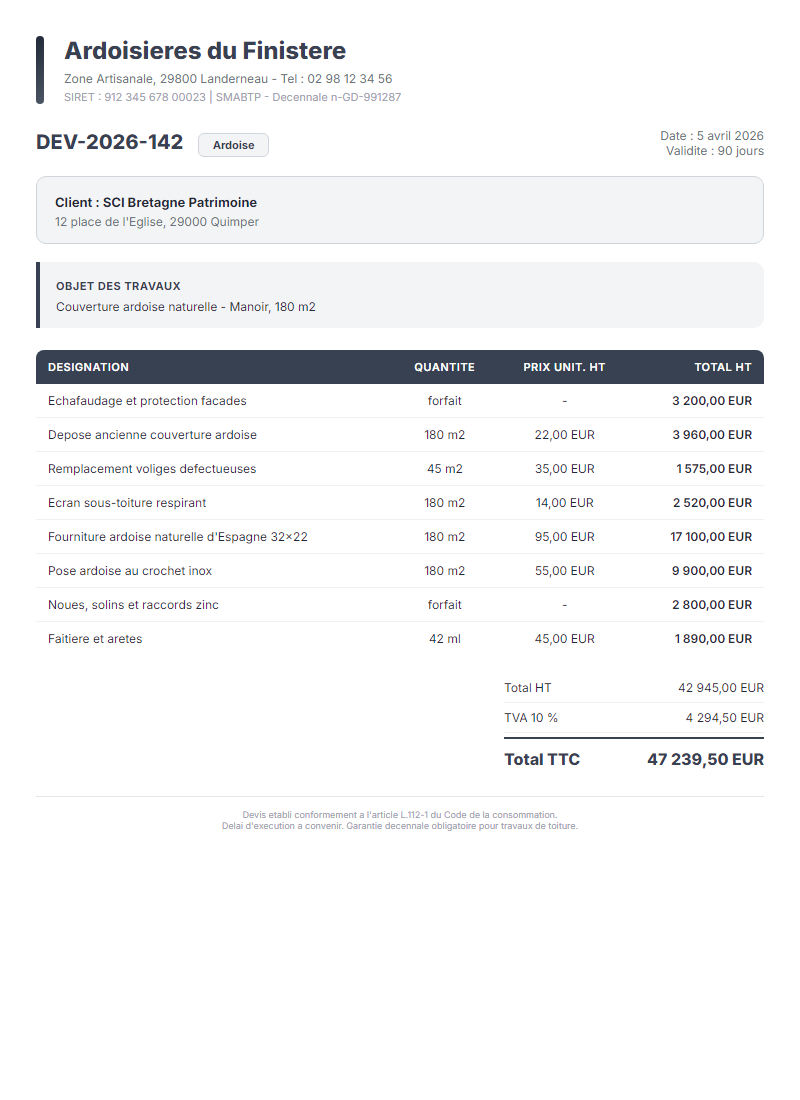Select the SIRET and SMABTP line

point(232,97)
